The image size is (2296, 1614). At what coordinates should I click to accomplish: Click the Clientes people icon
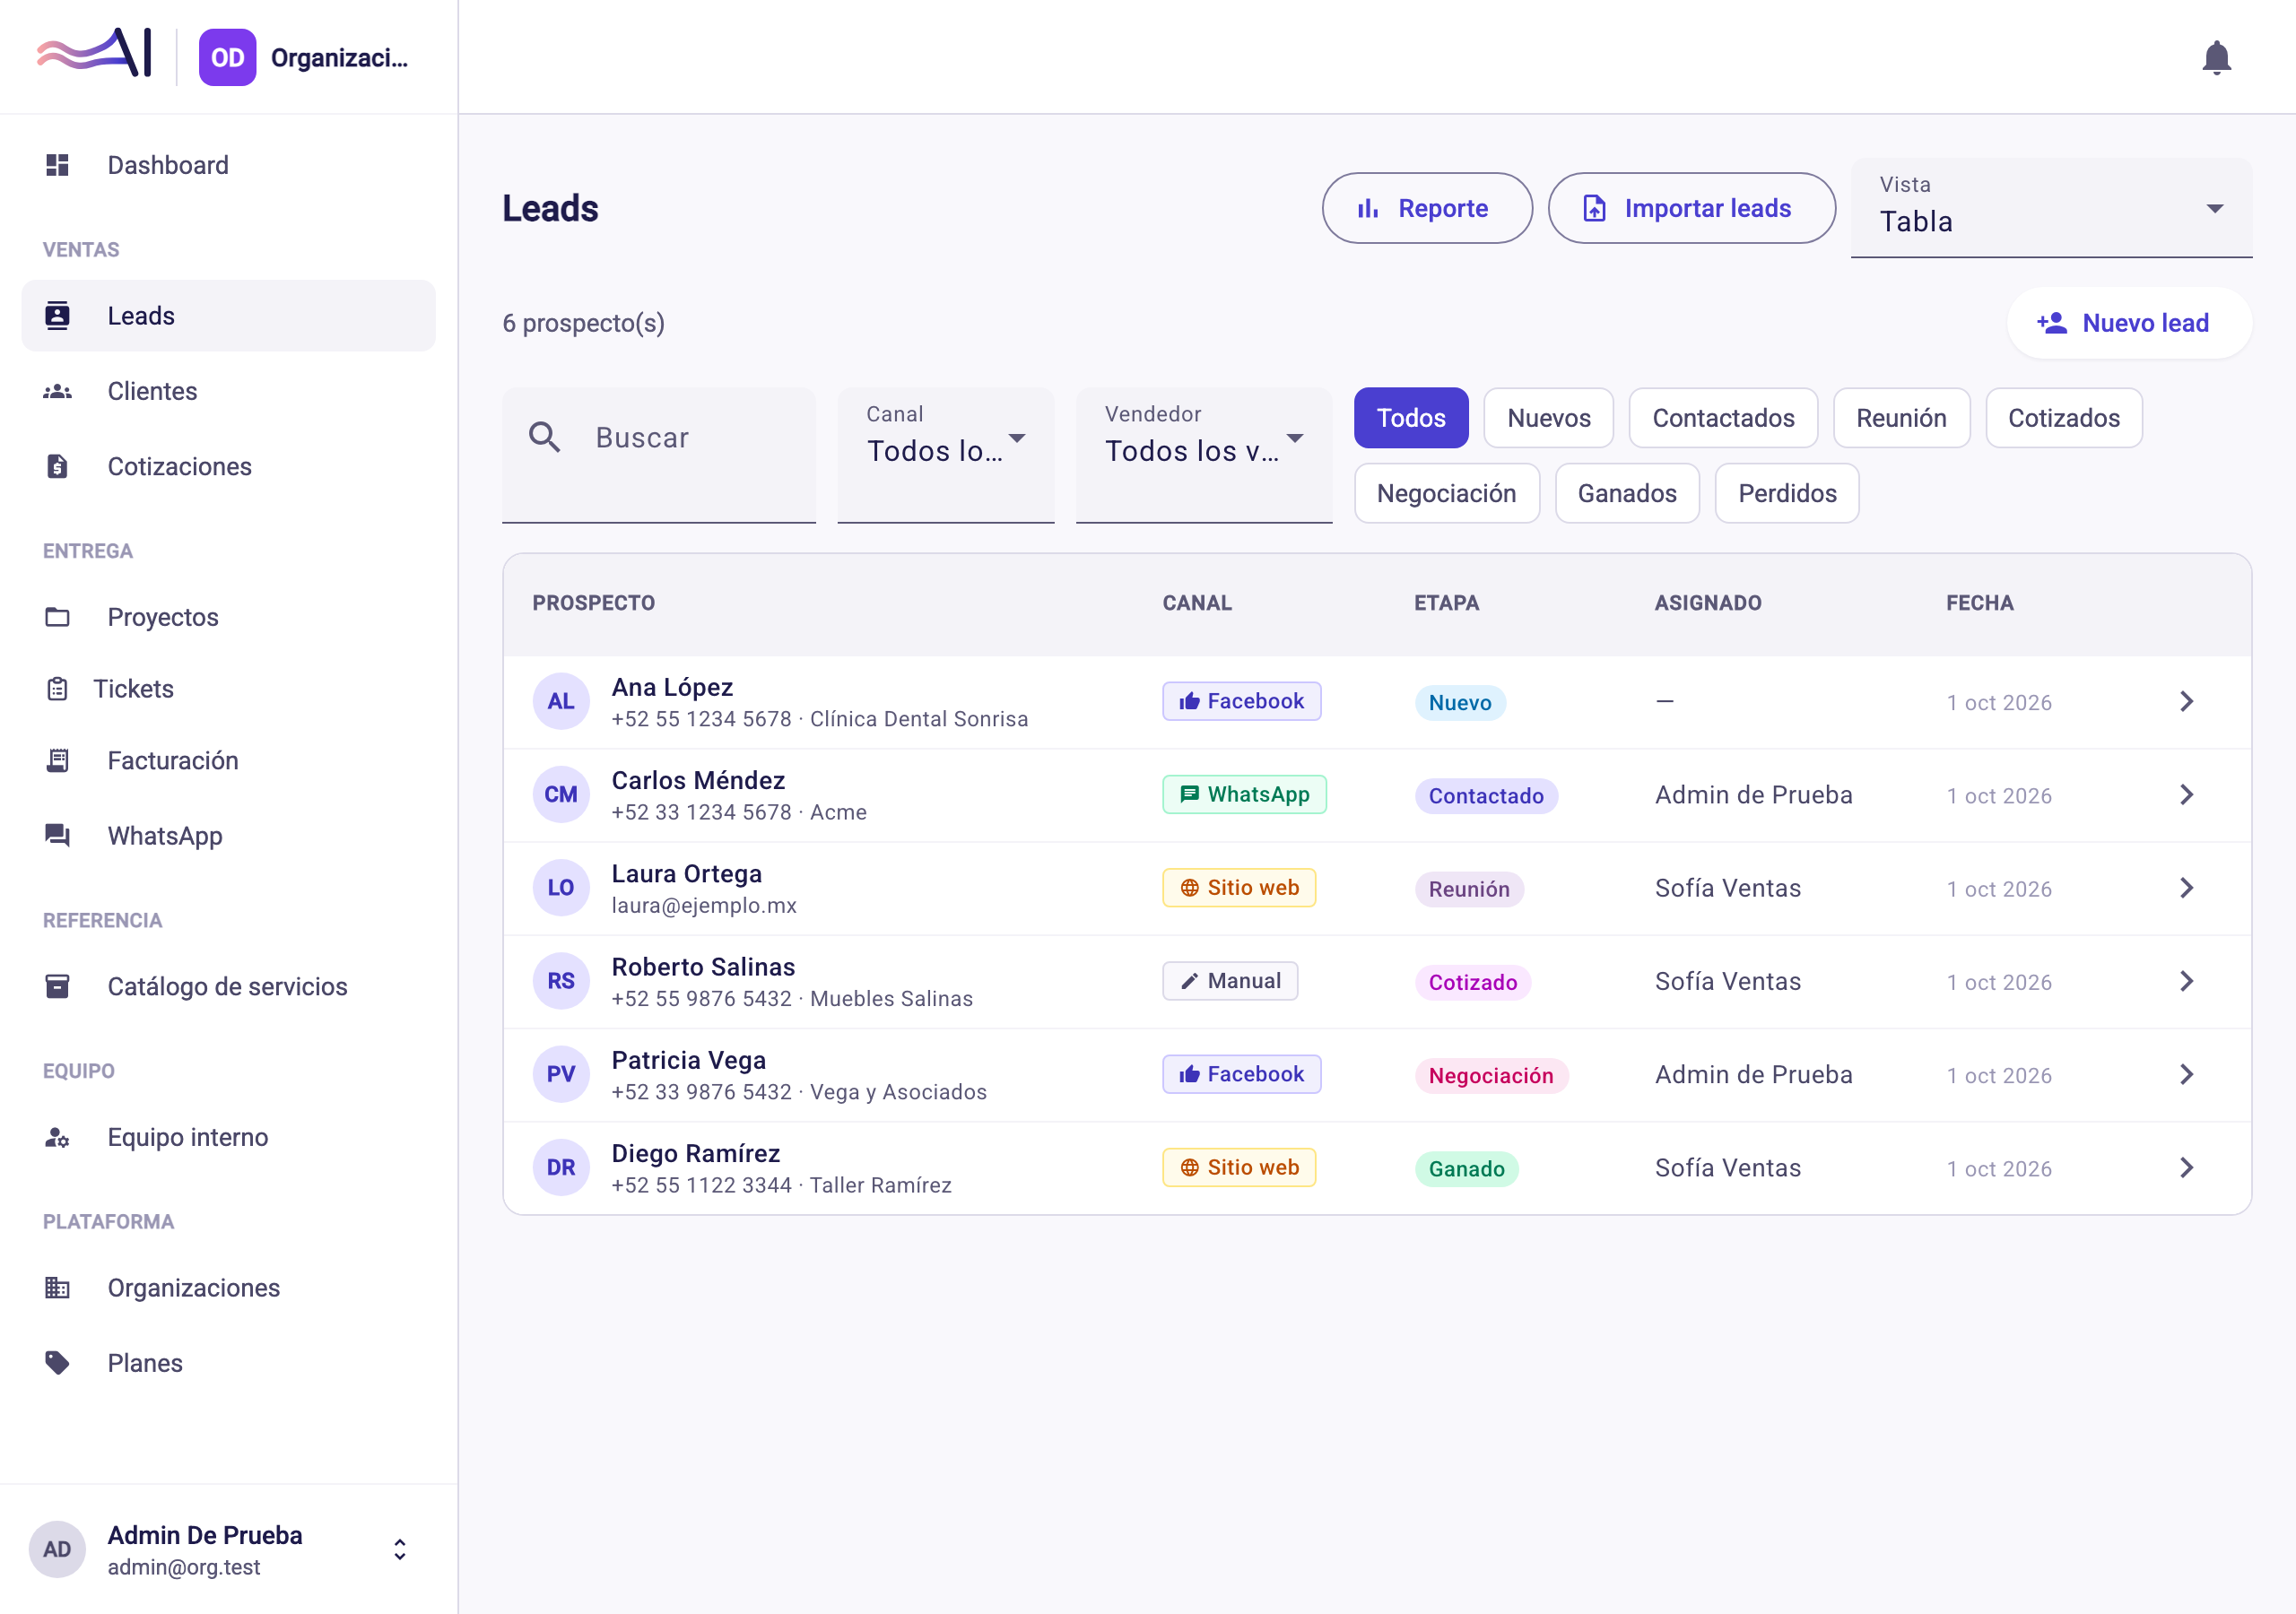(57, 391)
